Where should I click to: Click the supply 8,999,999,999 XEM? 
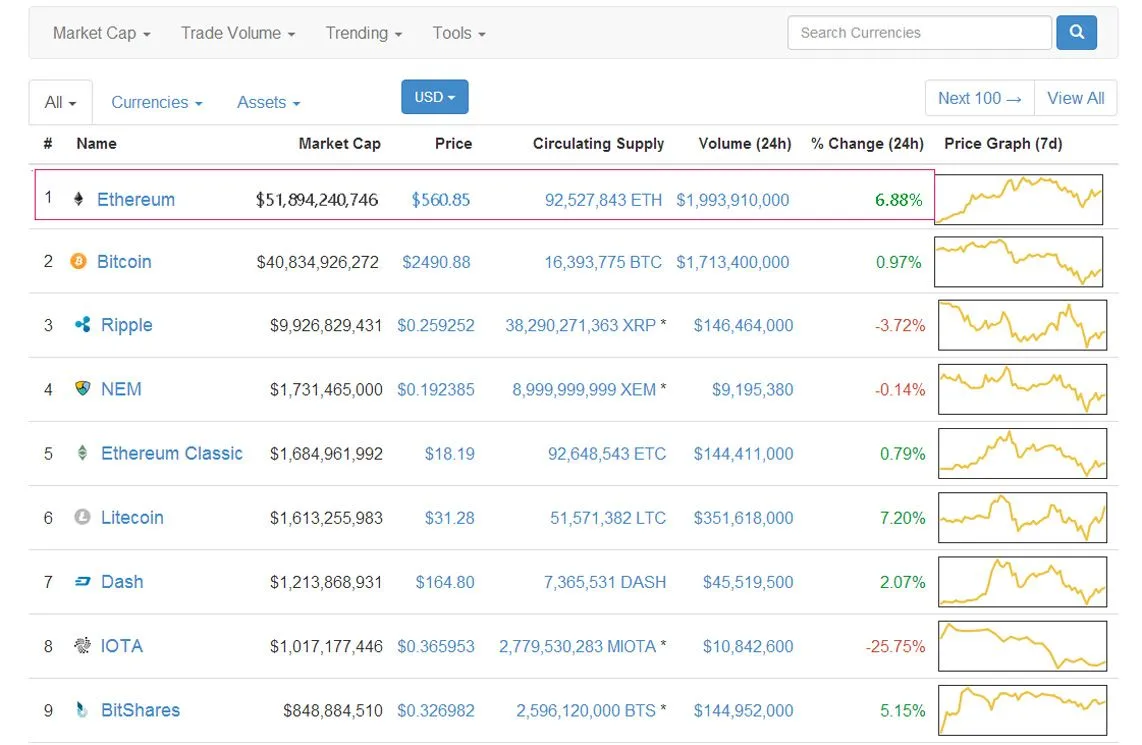pos(584,390)
